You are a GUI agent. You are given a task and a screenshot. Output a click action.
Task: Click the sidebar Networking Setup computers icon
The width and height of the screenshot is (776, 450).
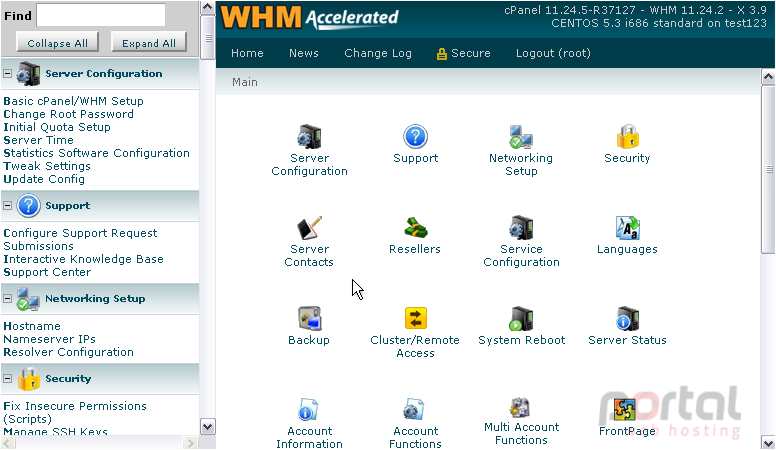click(x=28, y=299)
